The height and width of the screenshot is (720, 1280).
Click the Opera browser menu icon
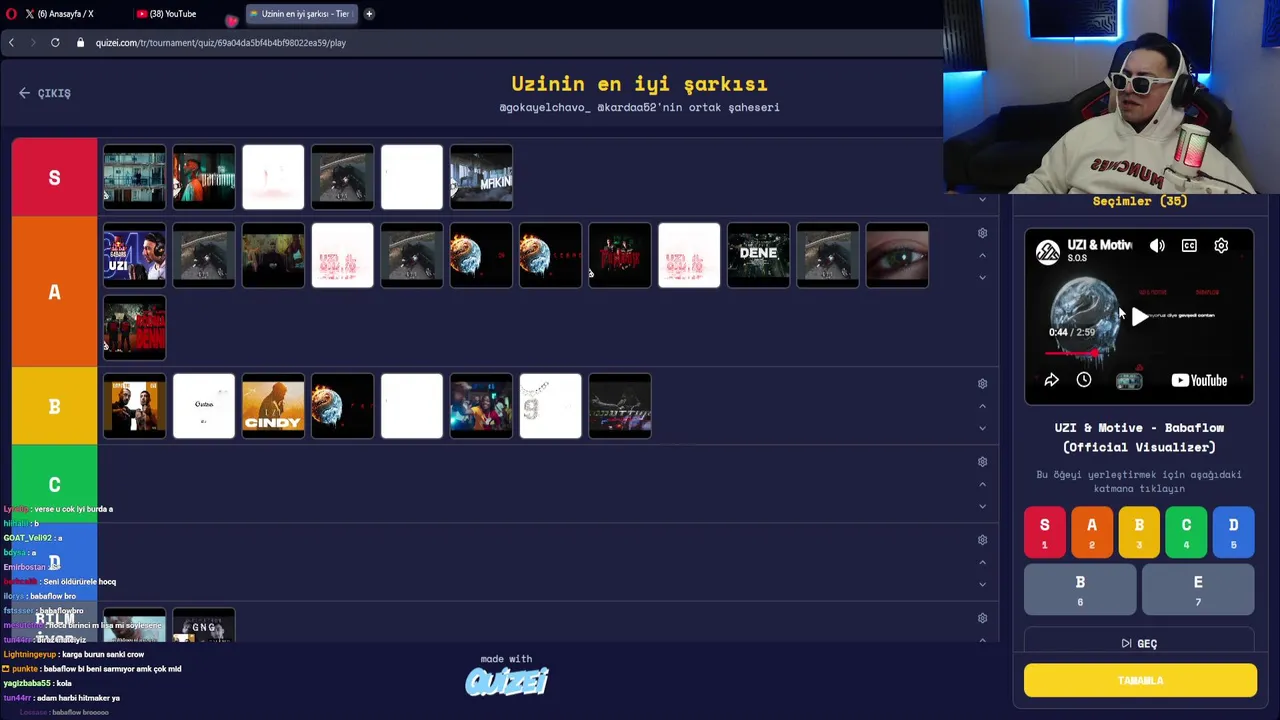click(11, 14)
